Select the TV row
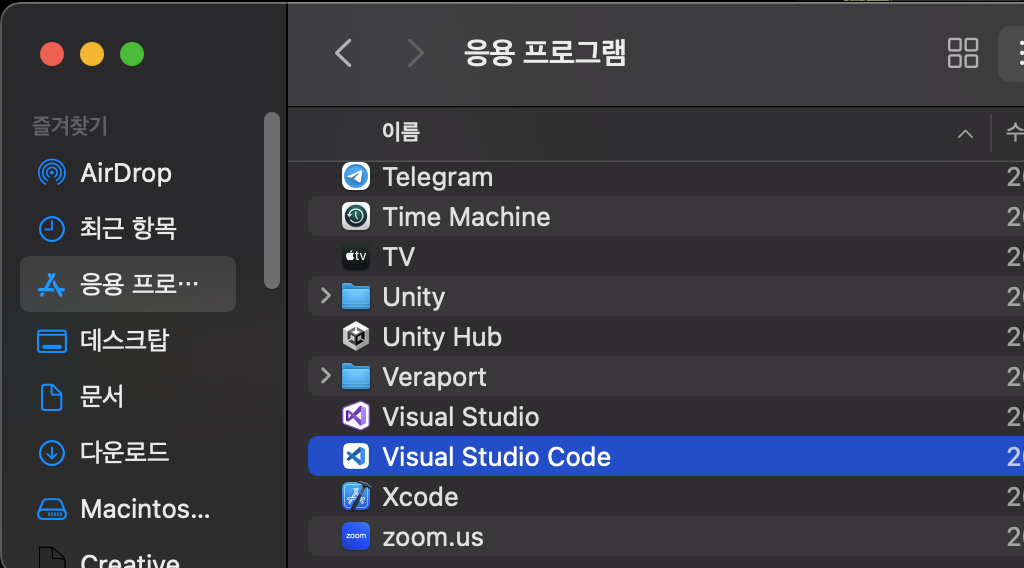Viewport: 1024px width, 568px height. [665, 257]
